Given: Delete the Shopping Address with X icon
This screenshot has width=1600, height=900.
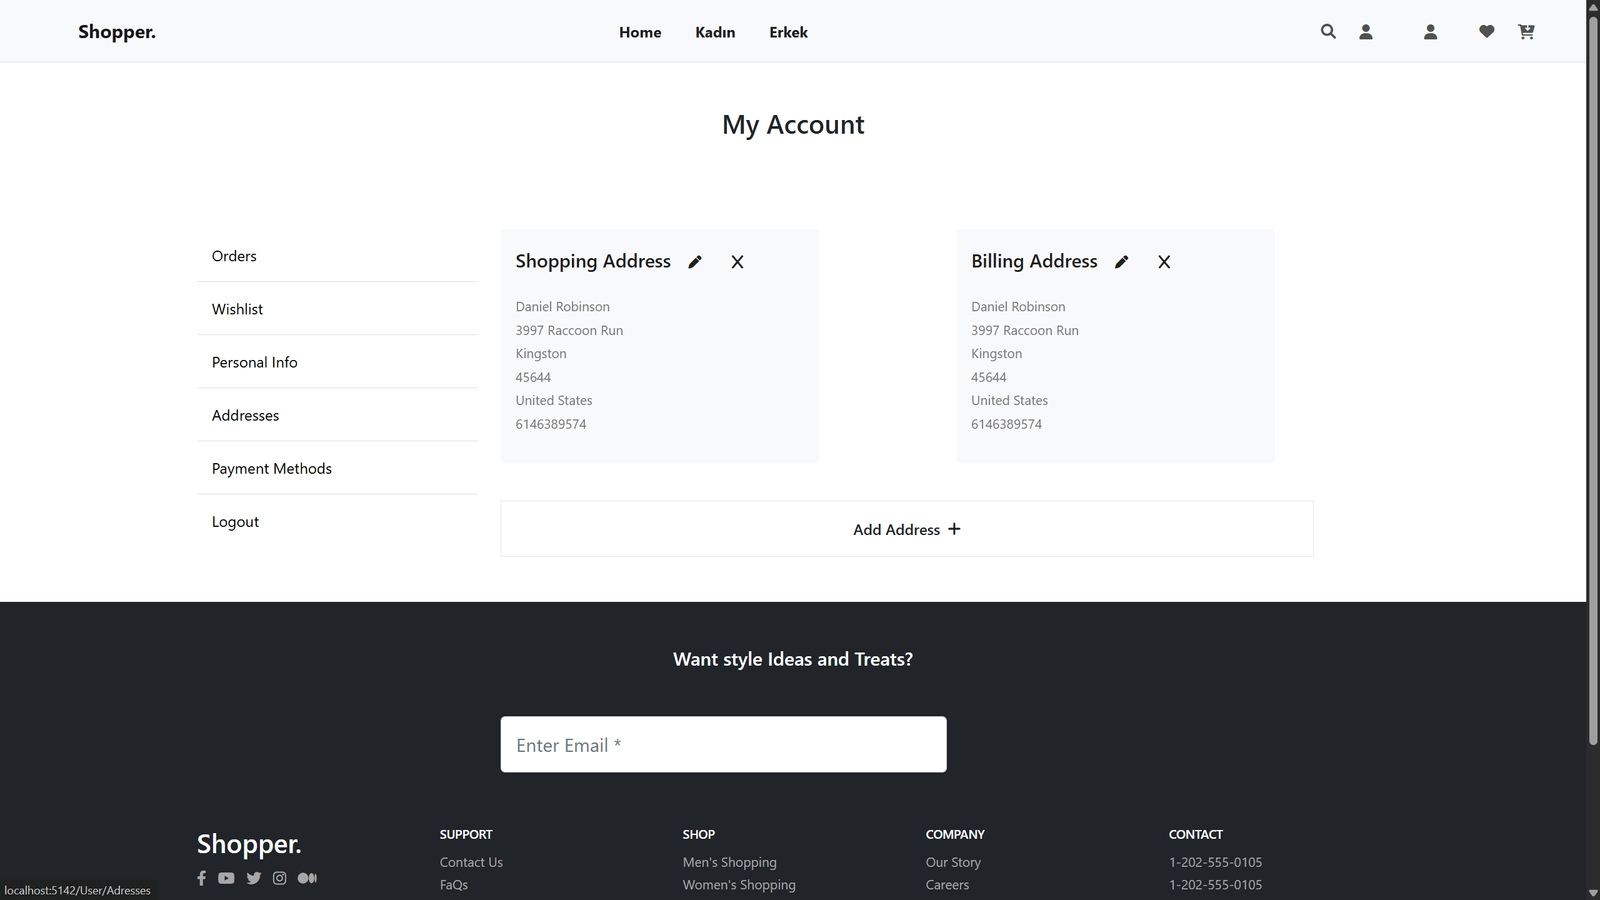Looking at the screenshot, I should click(x=737, y=262).
